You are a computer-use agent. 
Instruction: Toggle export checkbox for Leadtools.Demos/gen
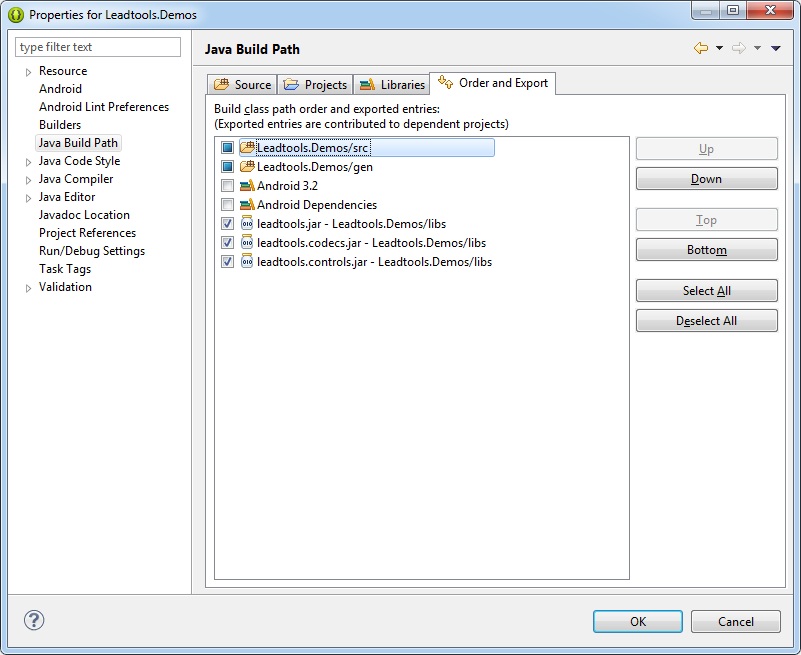pyautogui.click(x=227, y=167)
